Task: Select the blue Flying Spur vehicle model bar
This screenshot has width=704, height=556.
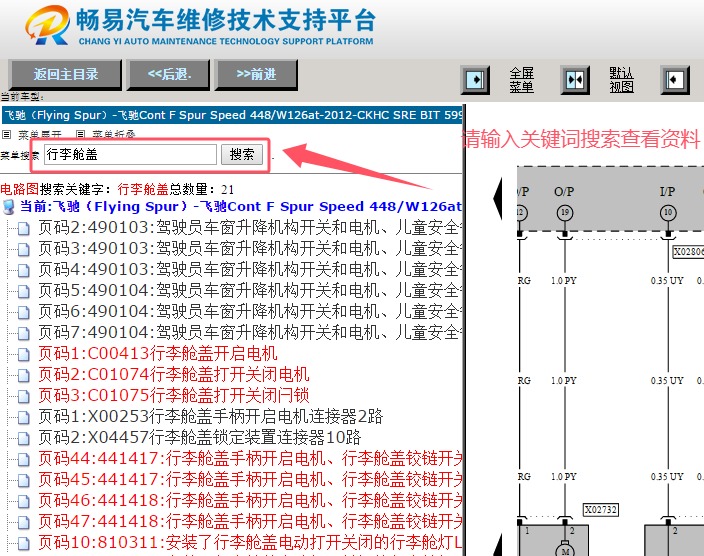Action: 232,115
